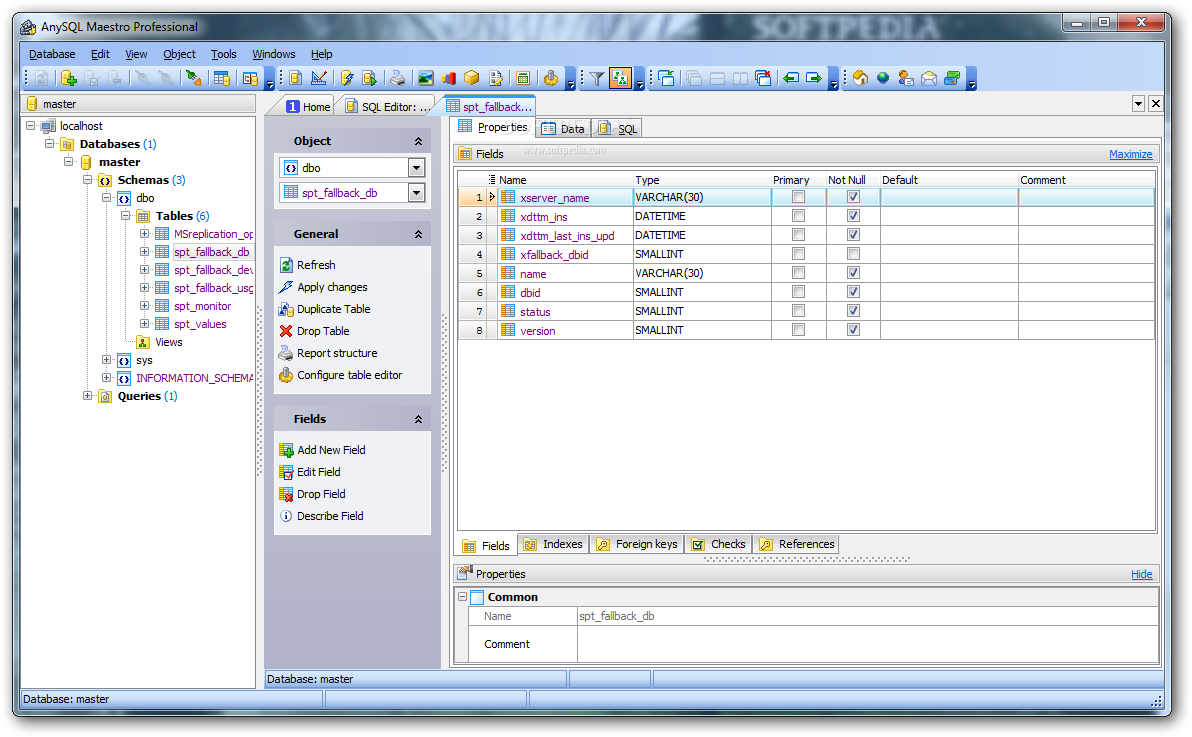Collapse the General panel section chevron
Image resolution: width=1192 pixels, height=737 pixels.
pyautogui.click(x=418, y=235)
